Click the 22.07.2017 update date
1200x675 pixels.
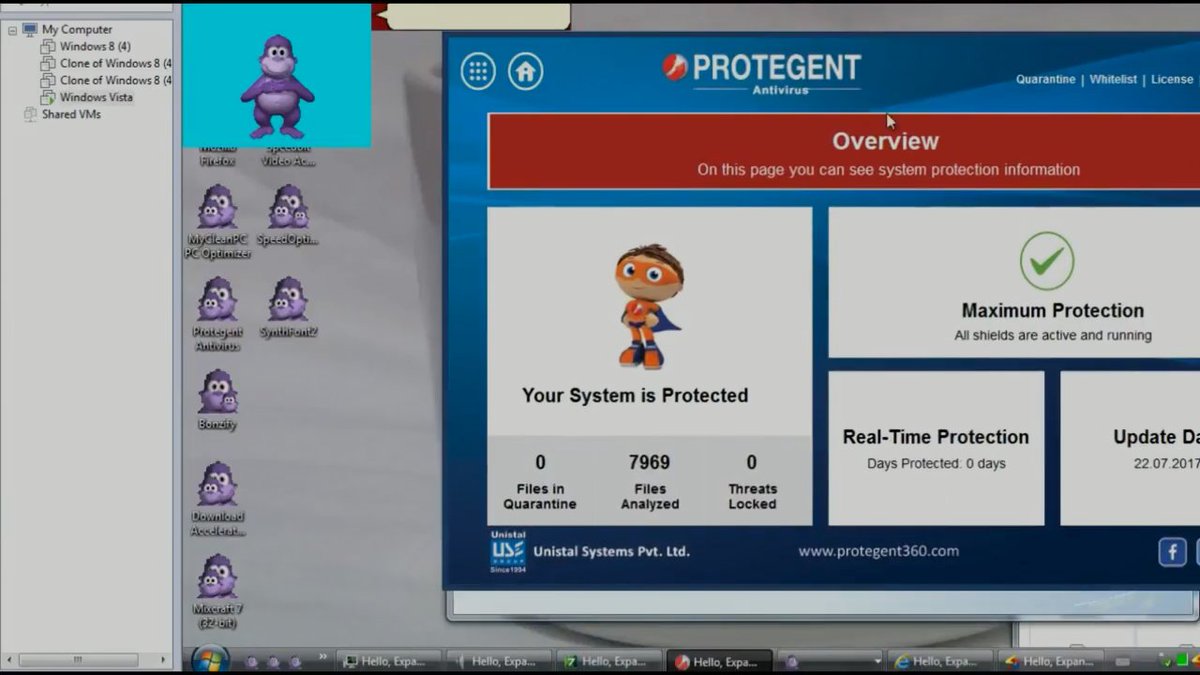pos(1166,464)
